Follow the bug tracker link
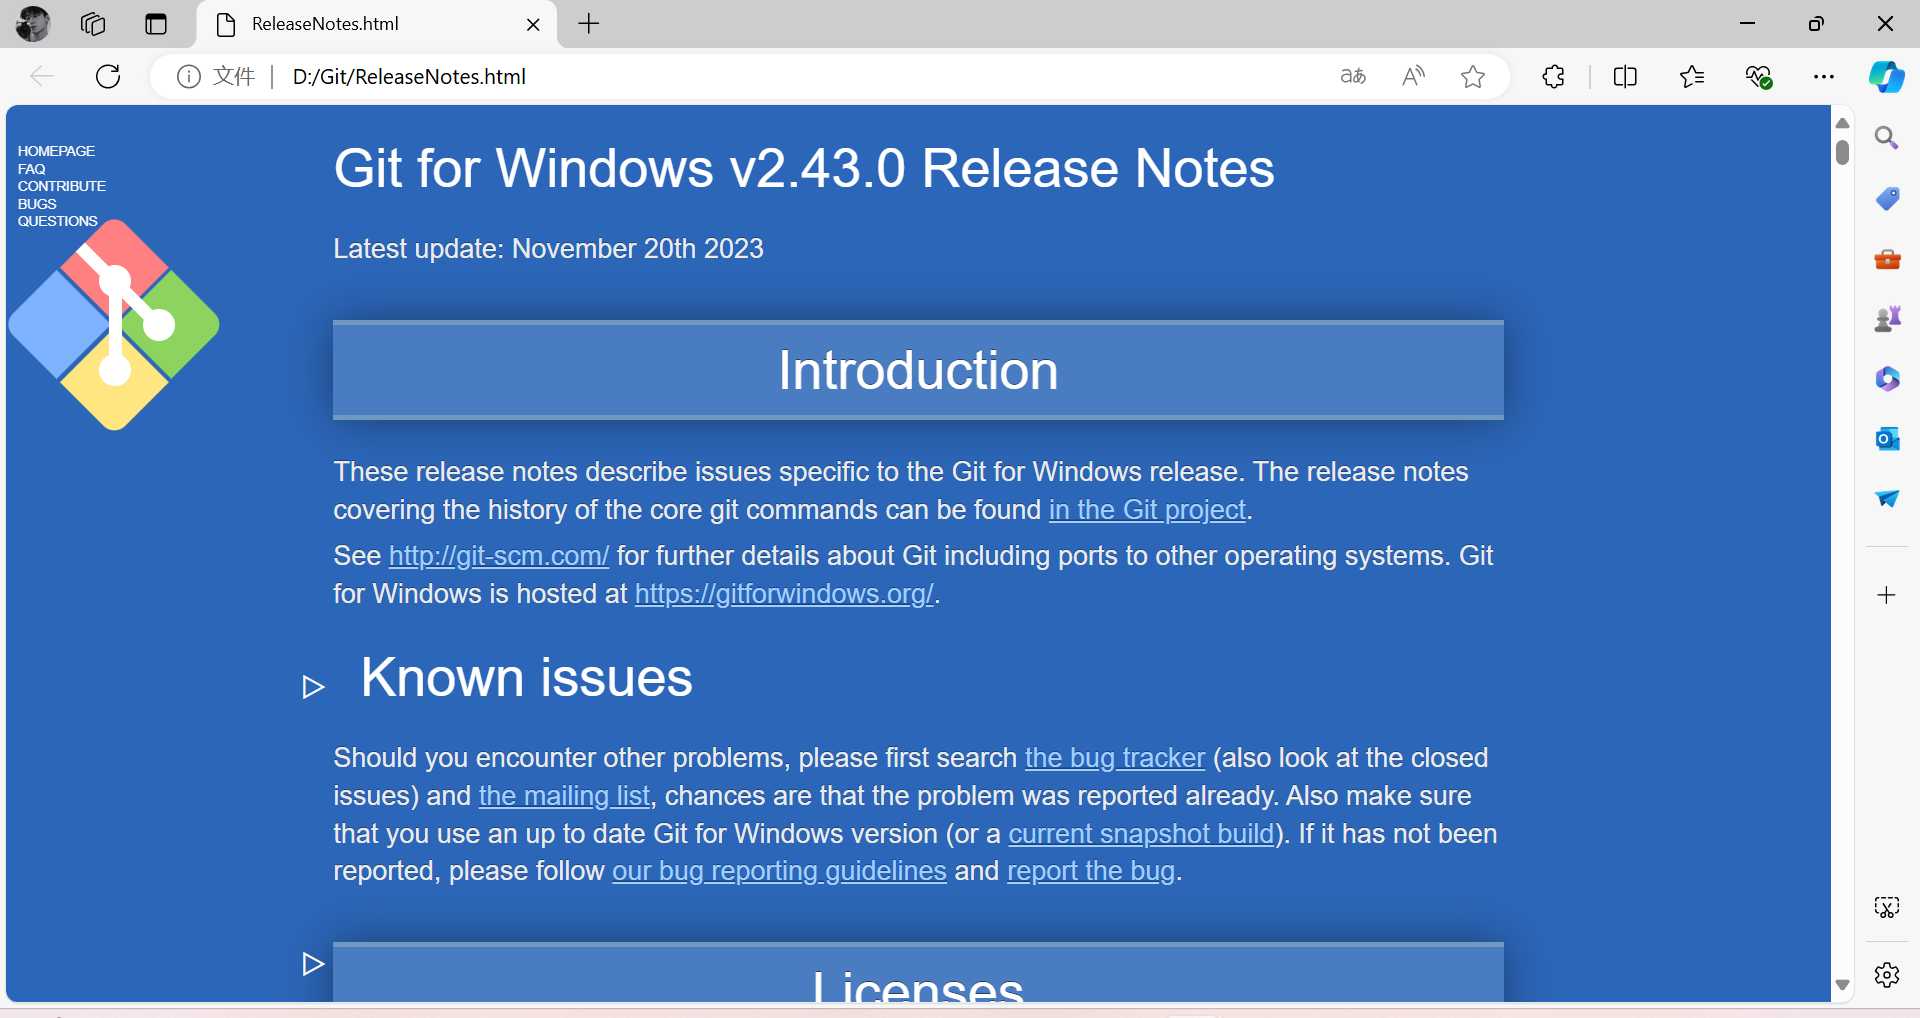This screenshot has height=1018, width=1920. tap(1114, 758)
